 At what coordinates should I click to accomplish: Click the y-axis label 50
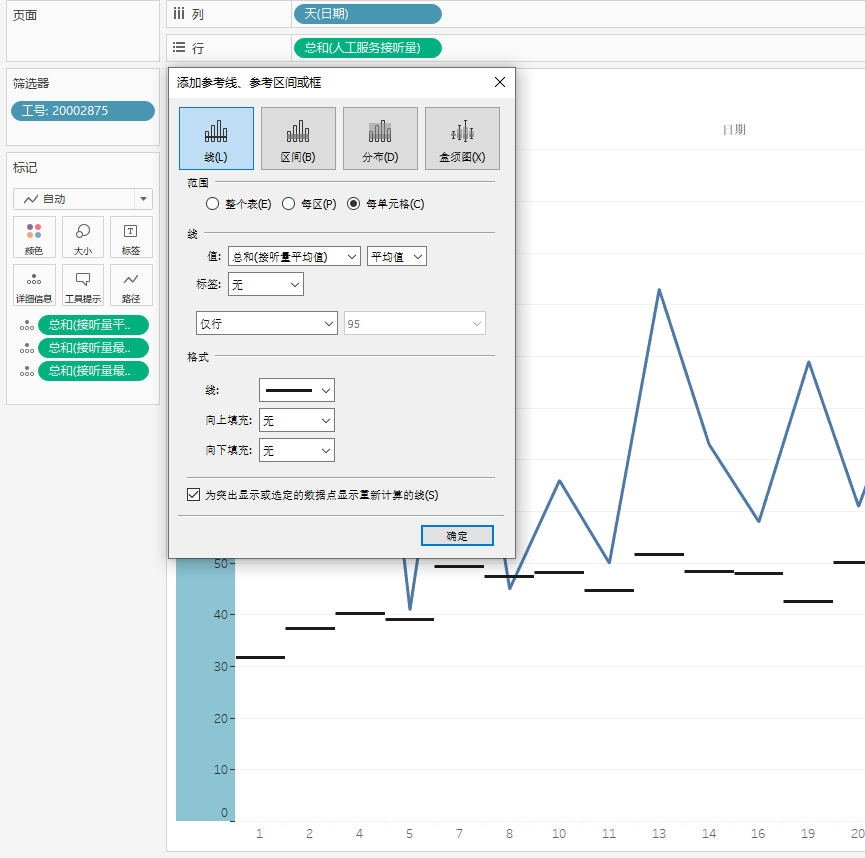pos(221,563)
